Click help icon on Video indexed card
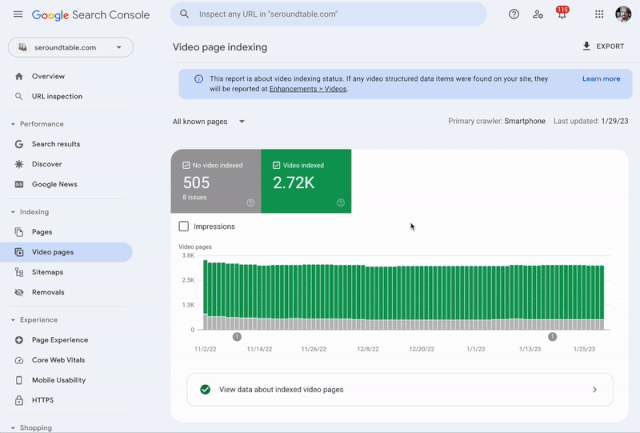This screenshot has width=640, height=433. tap(341, 203)
